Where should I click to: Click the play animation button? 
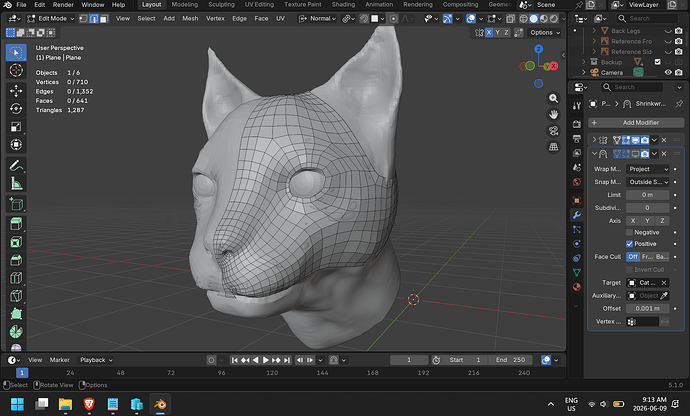pyautogui.click(x=265, y=360)
